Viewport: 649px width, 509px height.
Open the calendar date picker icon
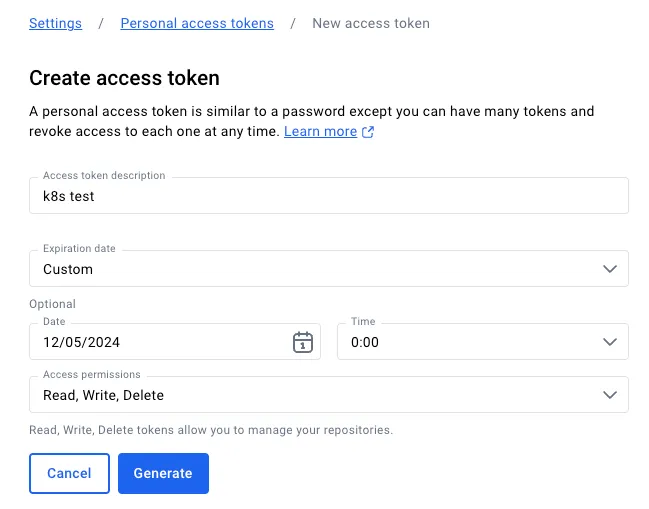tap(303, 342)
